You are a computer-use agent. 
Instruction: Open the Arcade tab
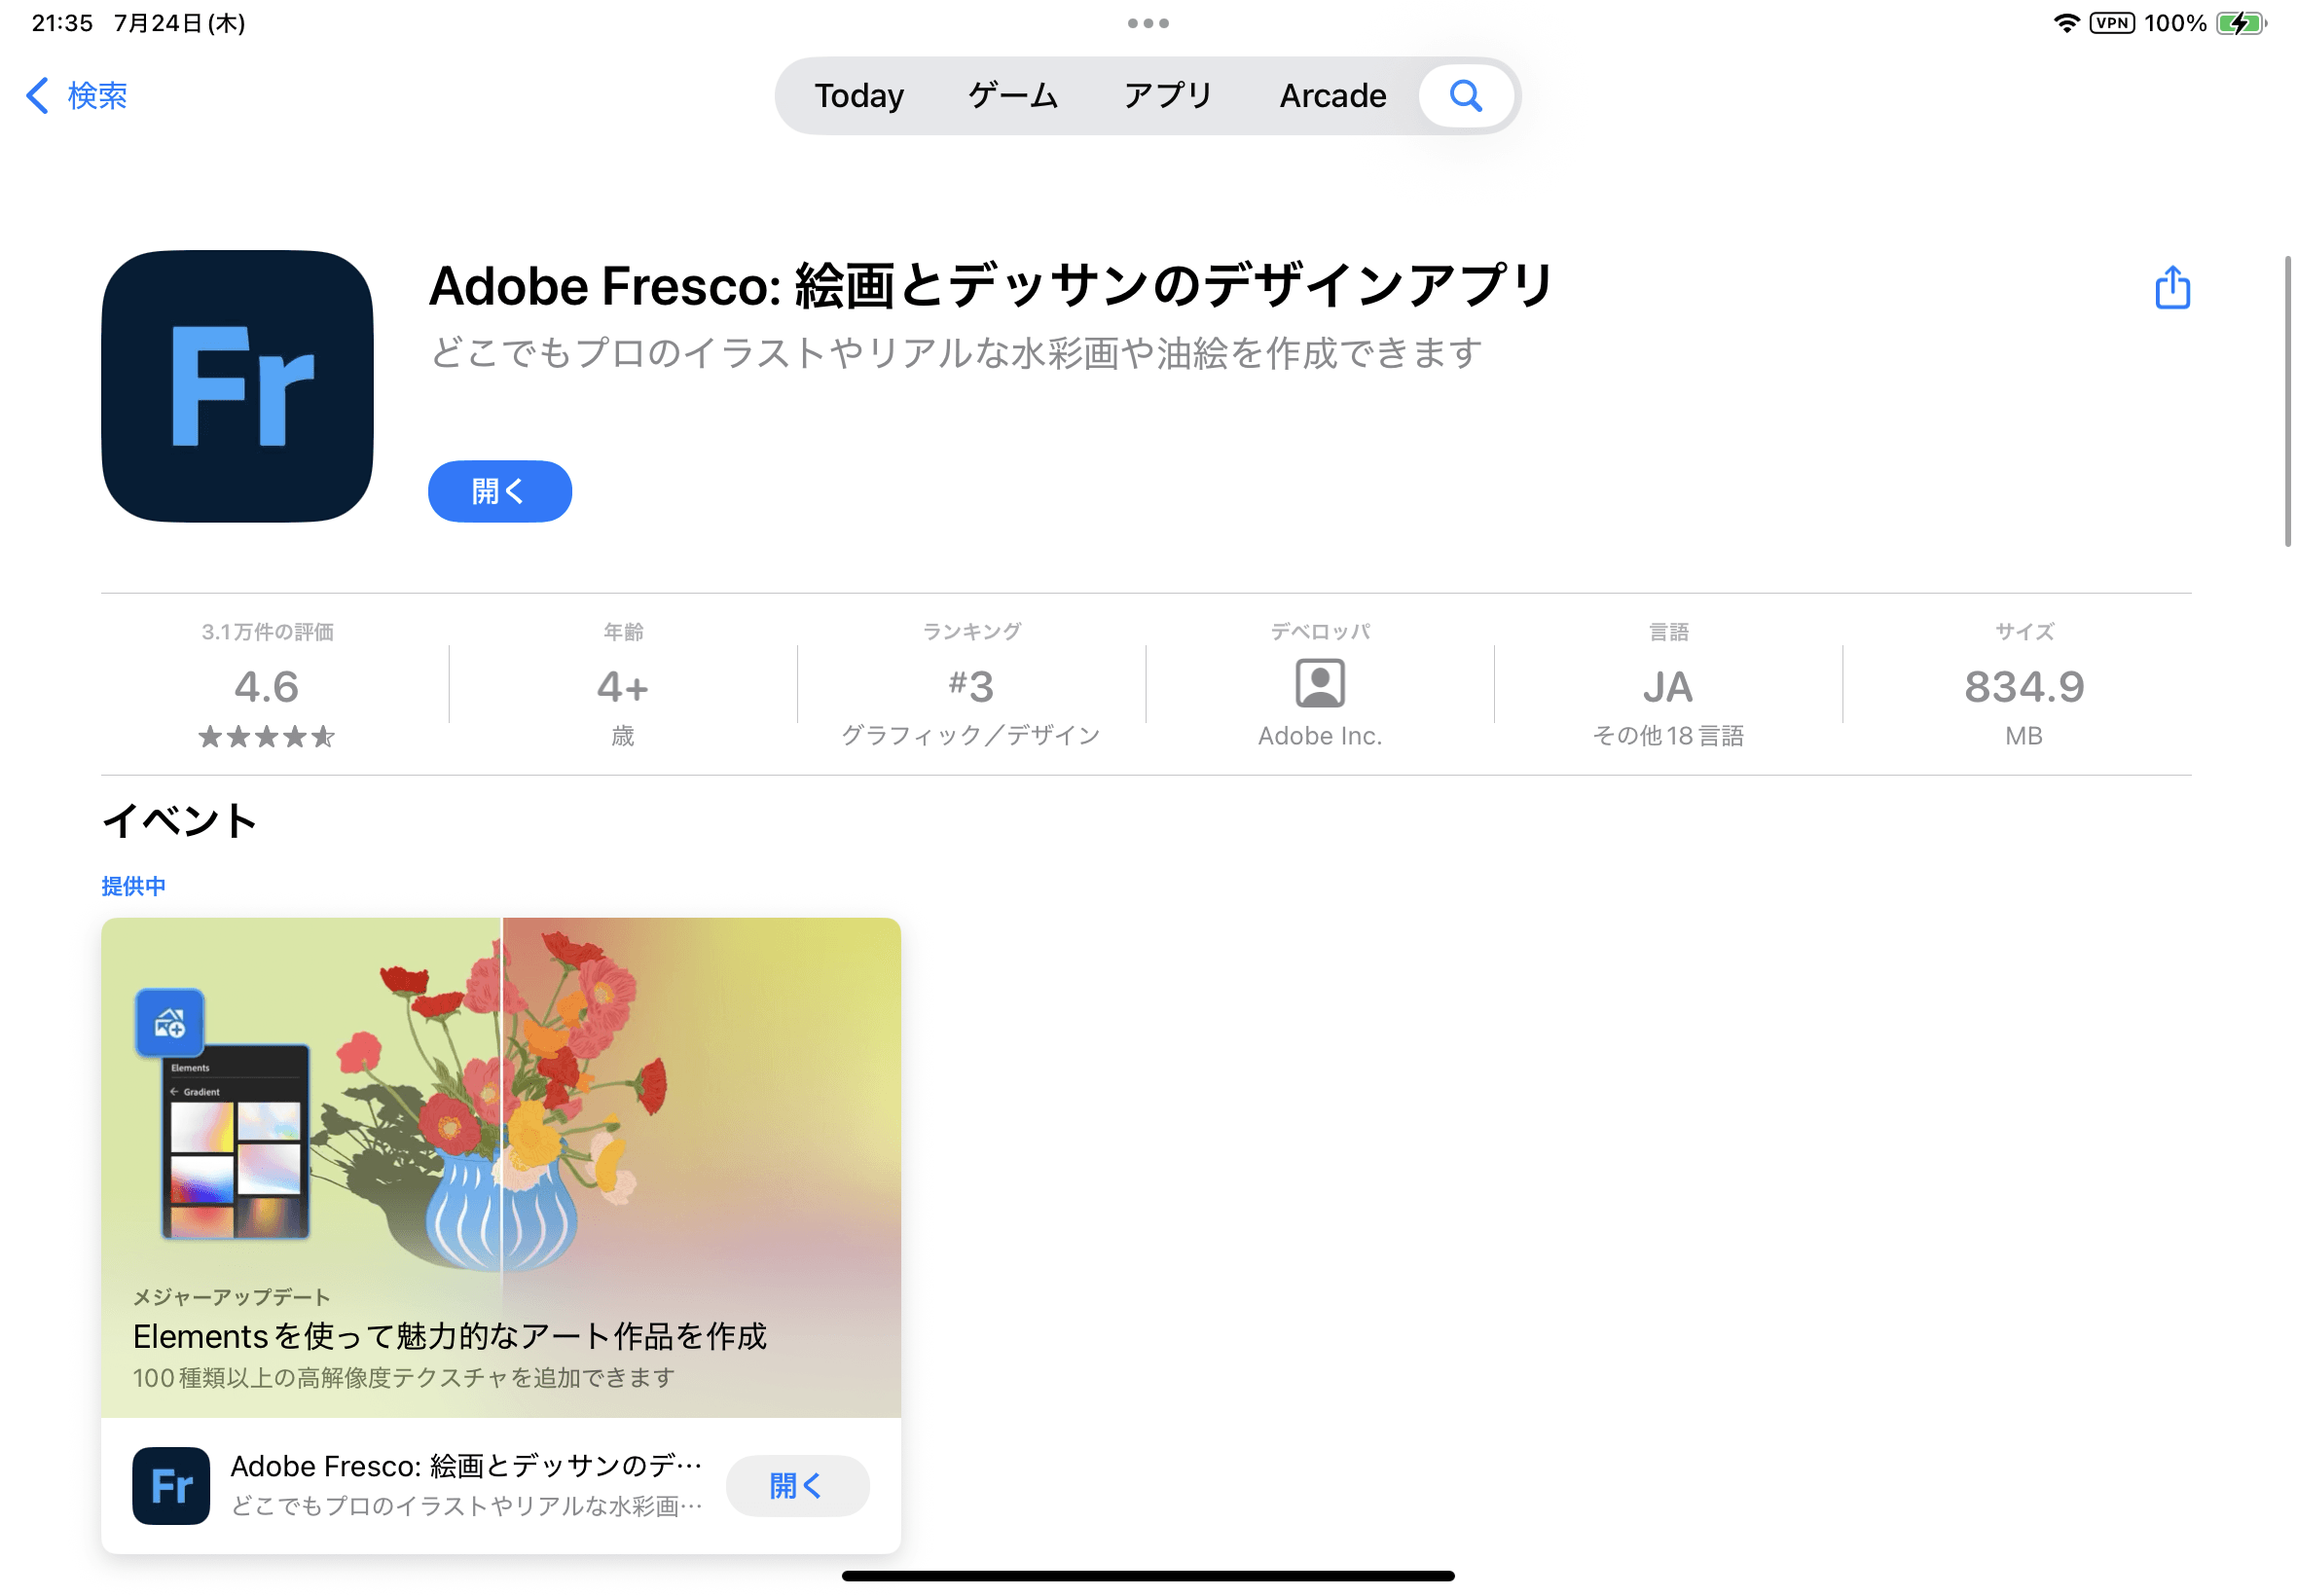coord(1332,96)
